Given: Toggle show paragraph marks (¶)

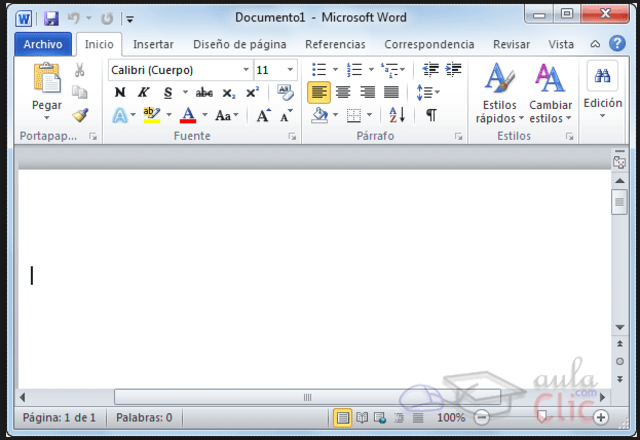Looking at the screenshot, I should (431, 115).
